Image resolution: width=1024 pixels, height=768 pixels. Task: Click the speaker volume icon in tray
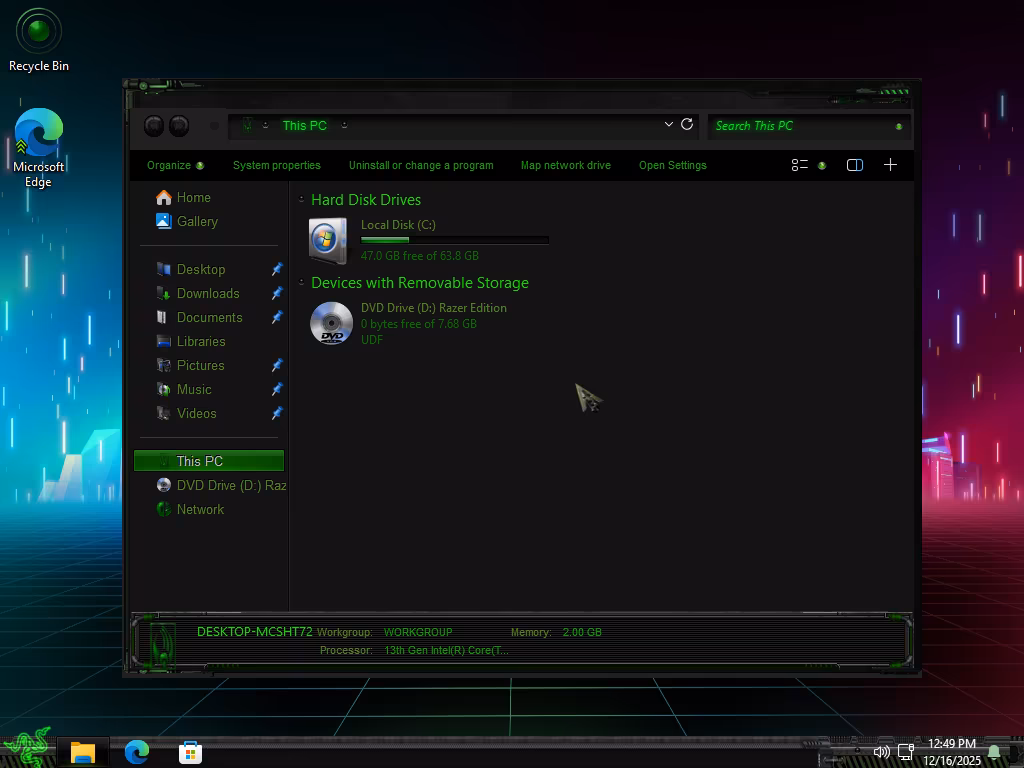point(881,752)
